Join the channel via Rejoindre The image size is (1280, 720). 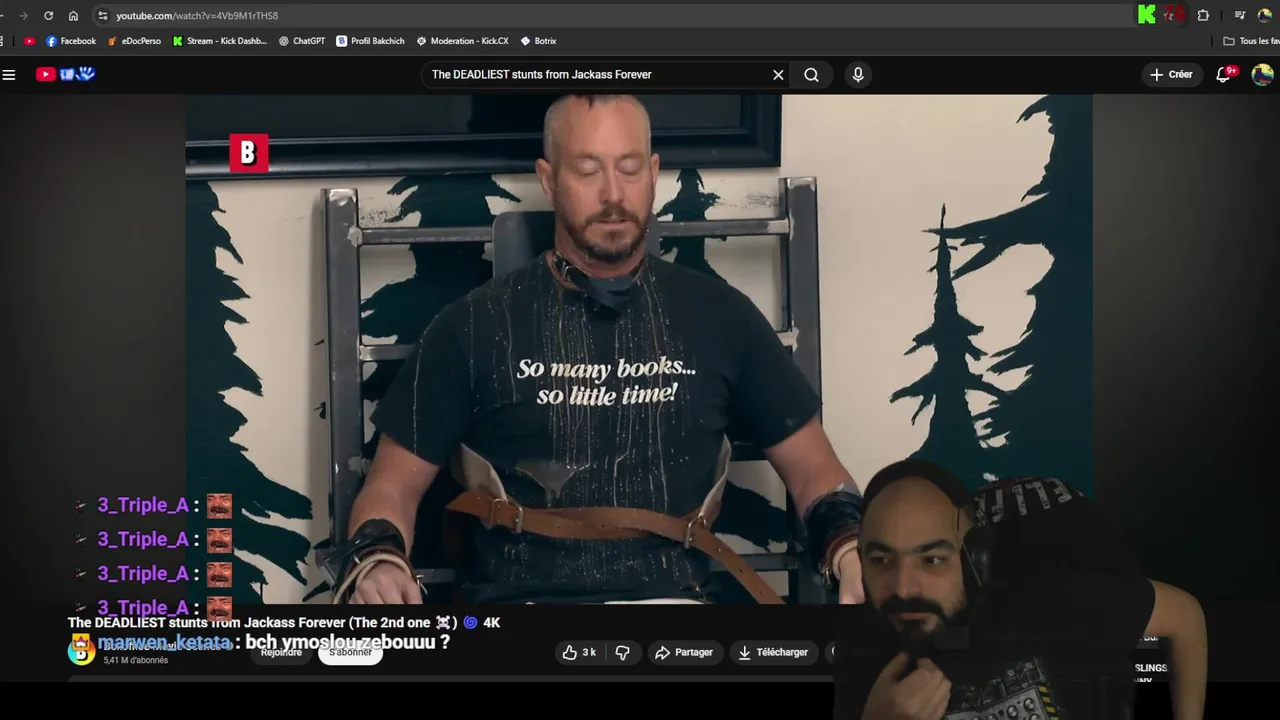[281, 652]
